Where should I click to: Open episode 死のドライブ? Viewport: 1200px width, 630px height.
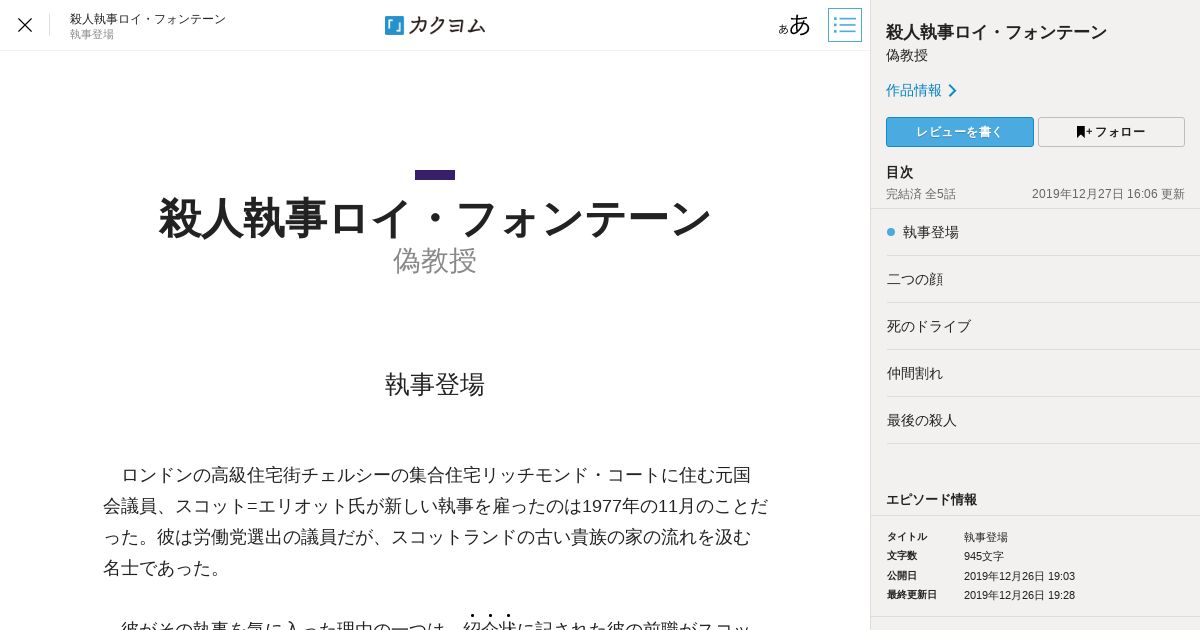tap(1043, 326)
